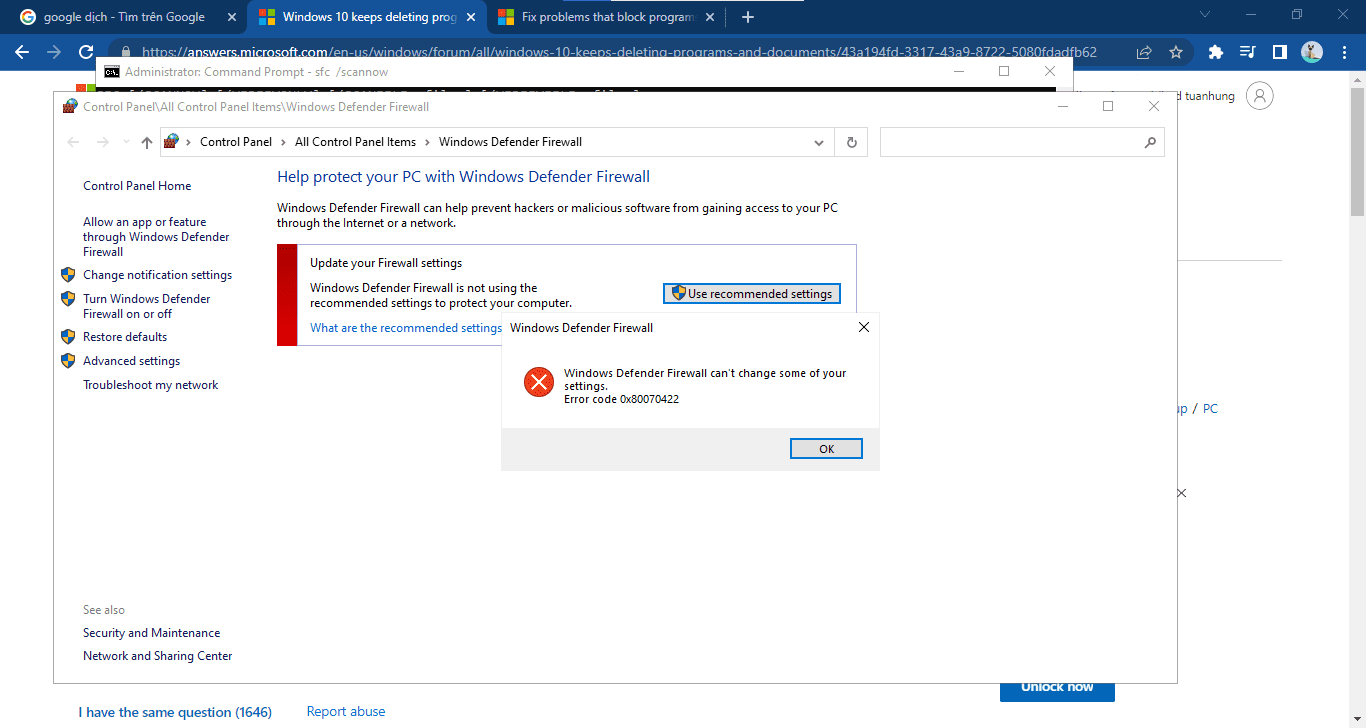The image size is (1366, 728).
Task: Open Security and Maintenance link
Action: coord(151,633)
